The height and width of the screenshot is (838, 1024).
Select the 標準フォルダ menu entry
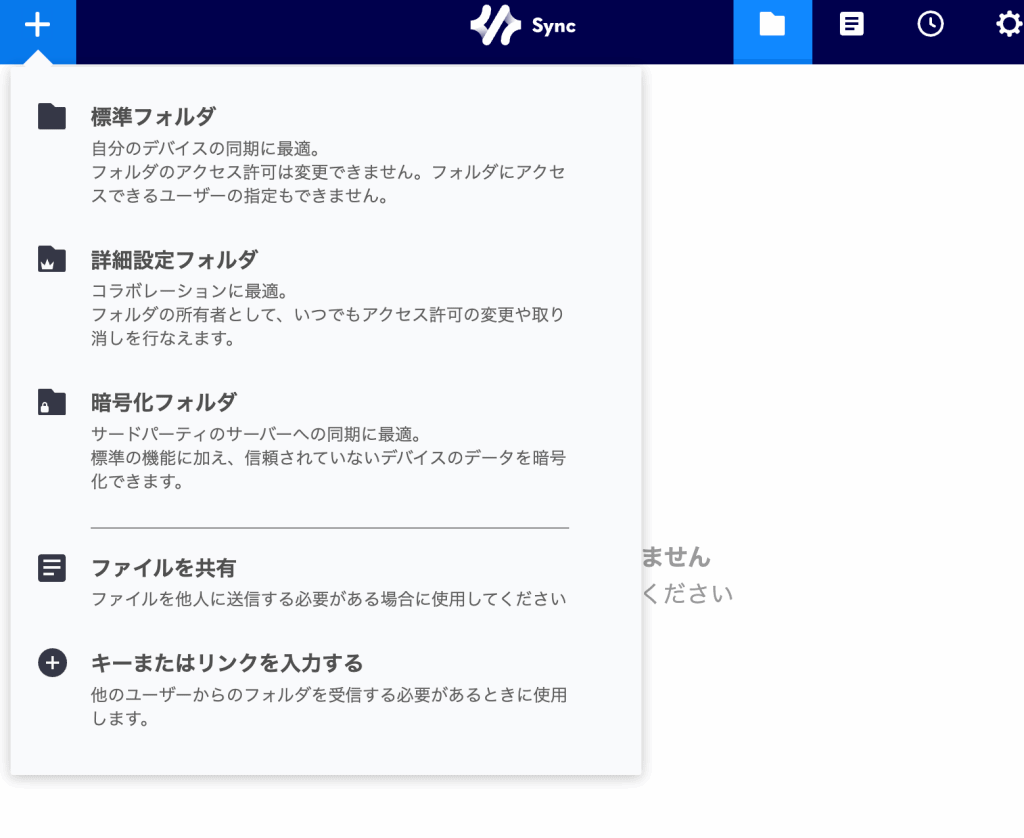click(x=153, y=117)
